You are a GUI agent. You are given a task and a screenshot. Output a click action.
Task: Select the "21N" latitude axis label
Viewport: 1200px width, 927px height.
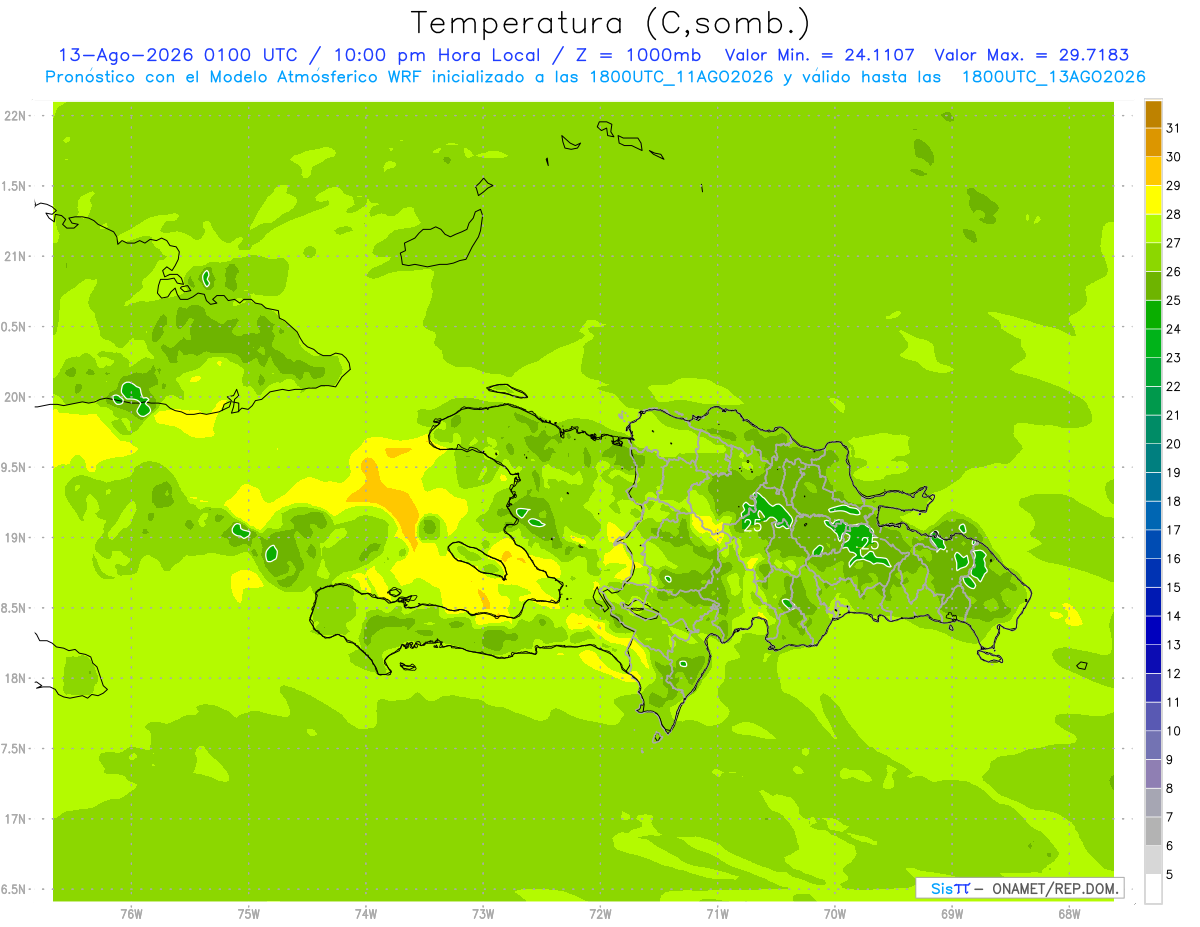tap(14, 257)
